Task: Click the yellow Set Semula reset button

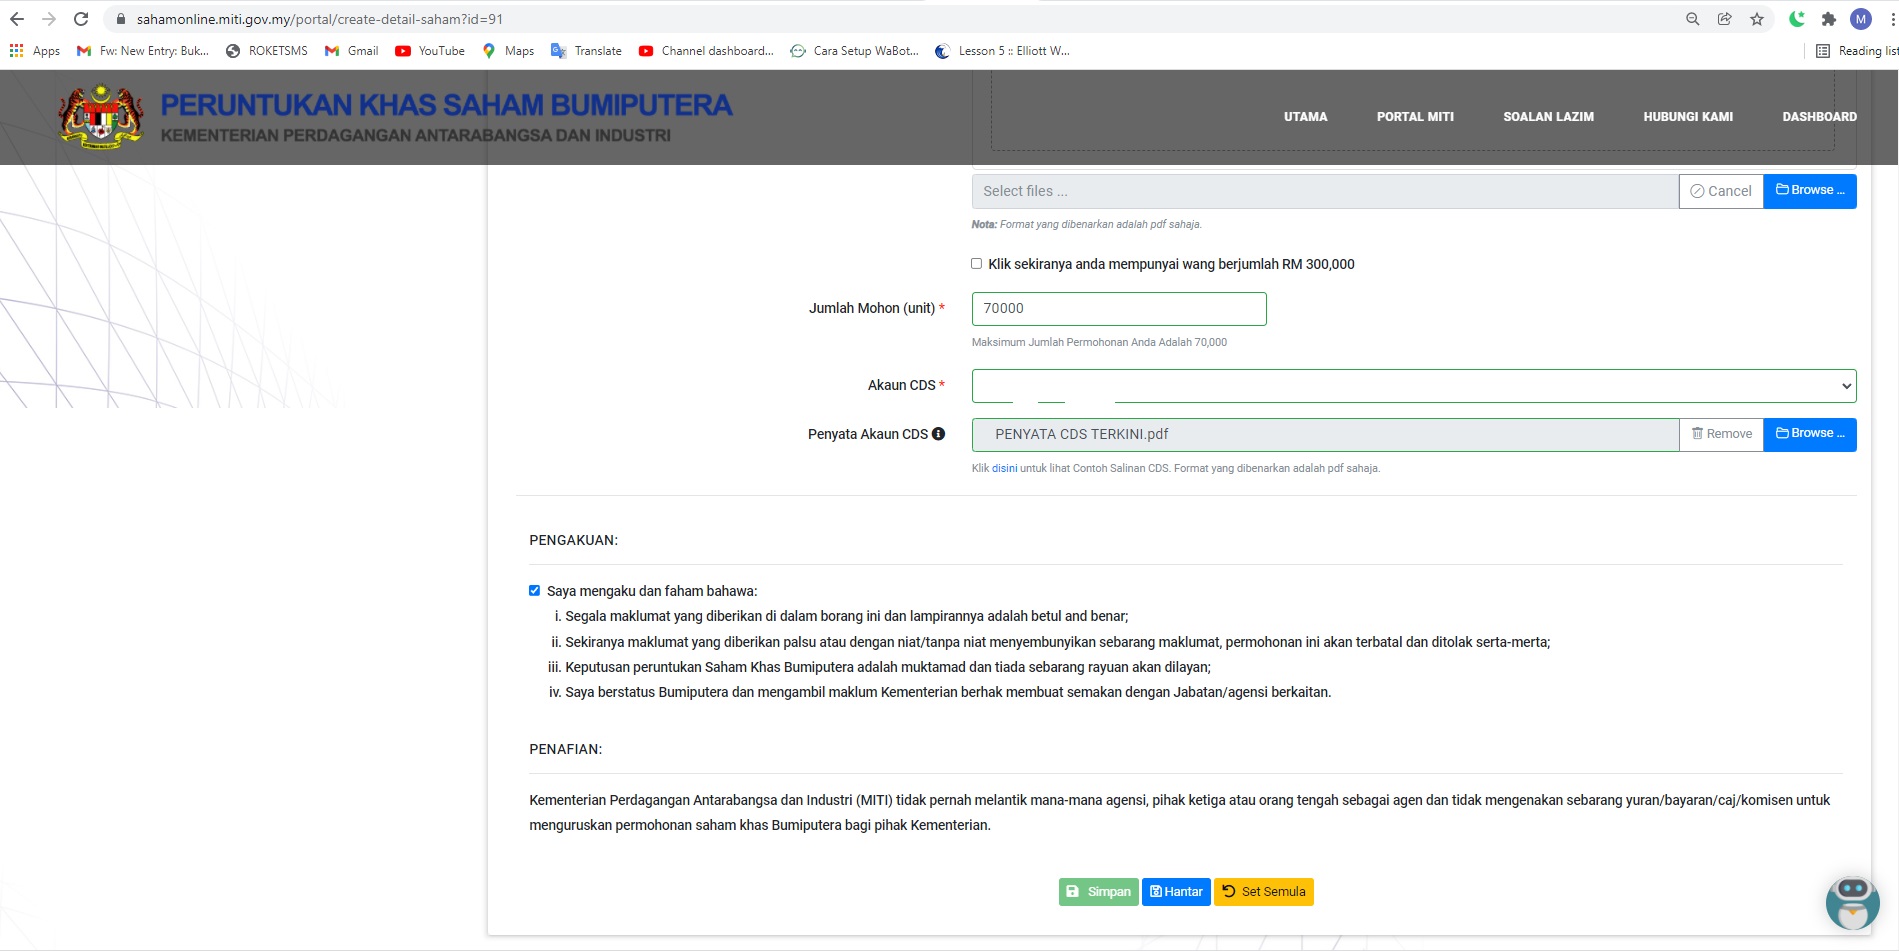Action: click(1263, 892)
